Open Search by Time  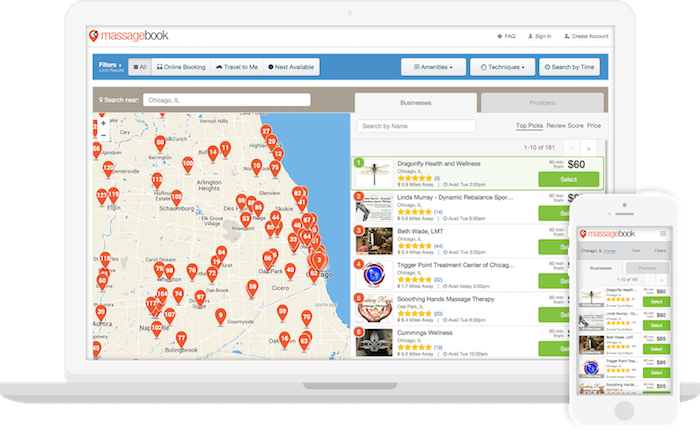coord(569,67)
